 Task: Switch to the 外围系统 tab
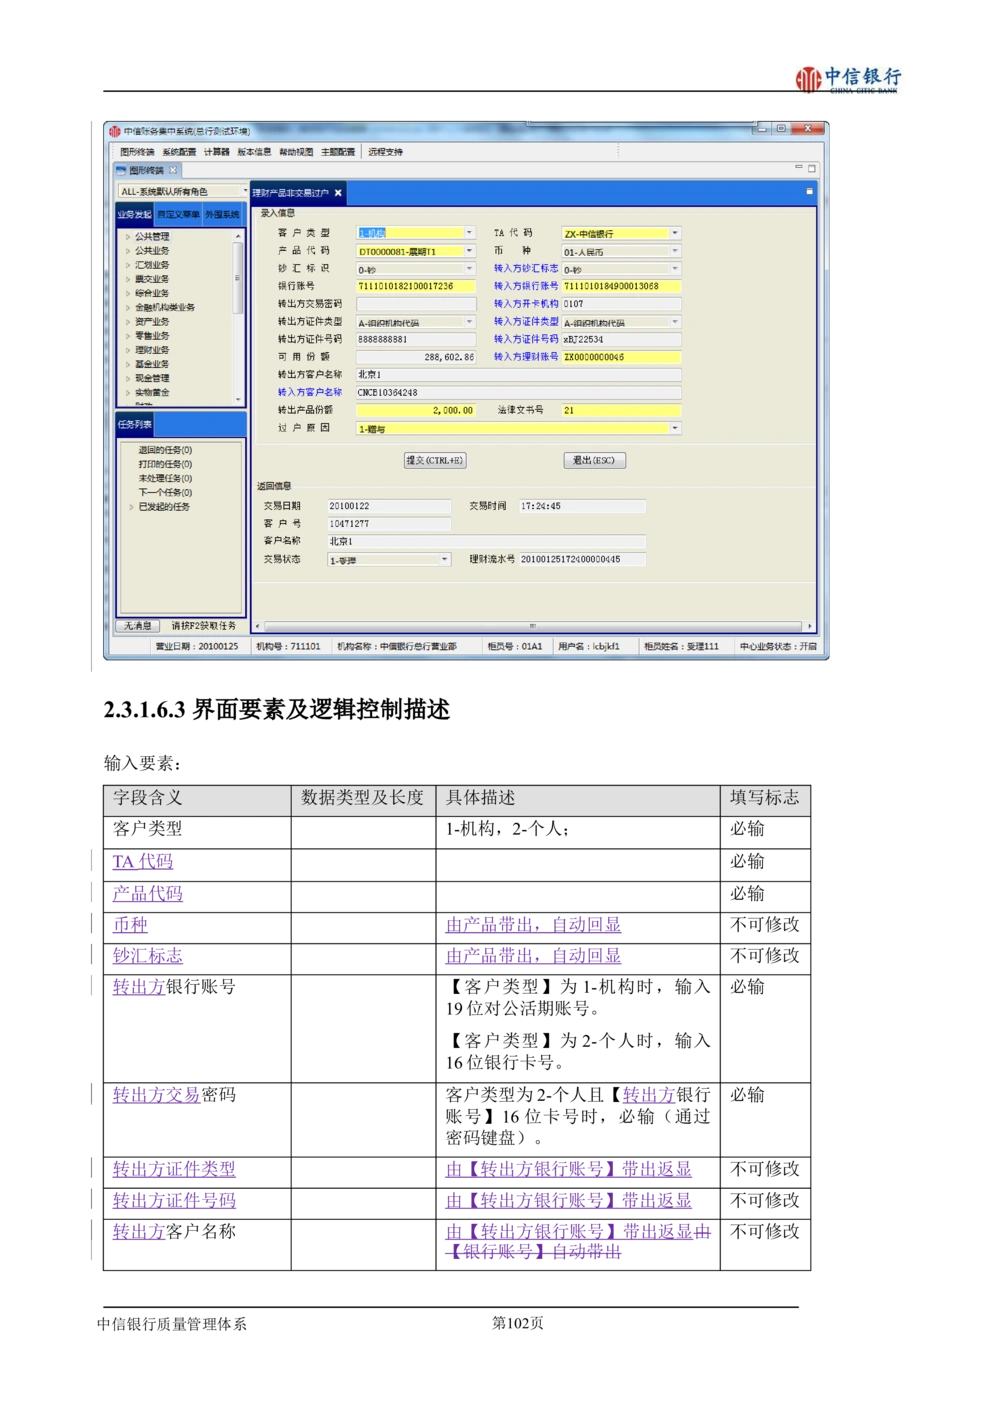(222, 215)
